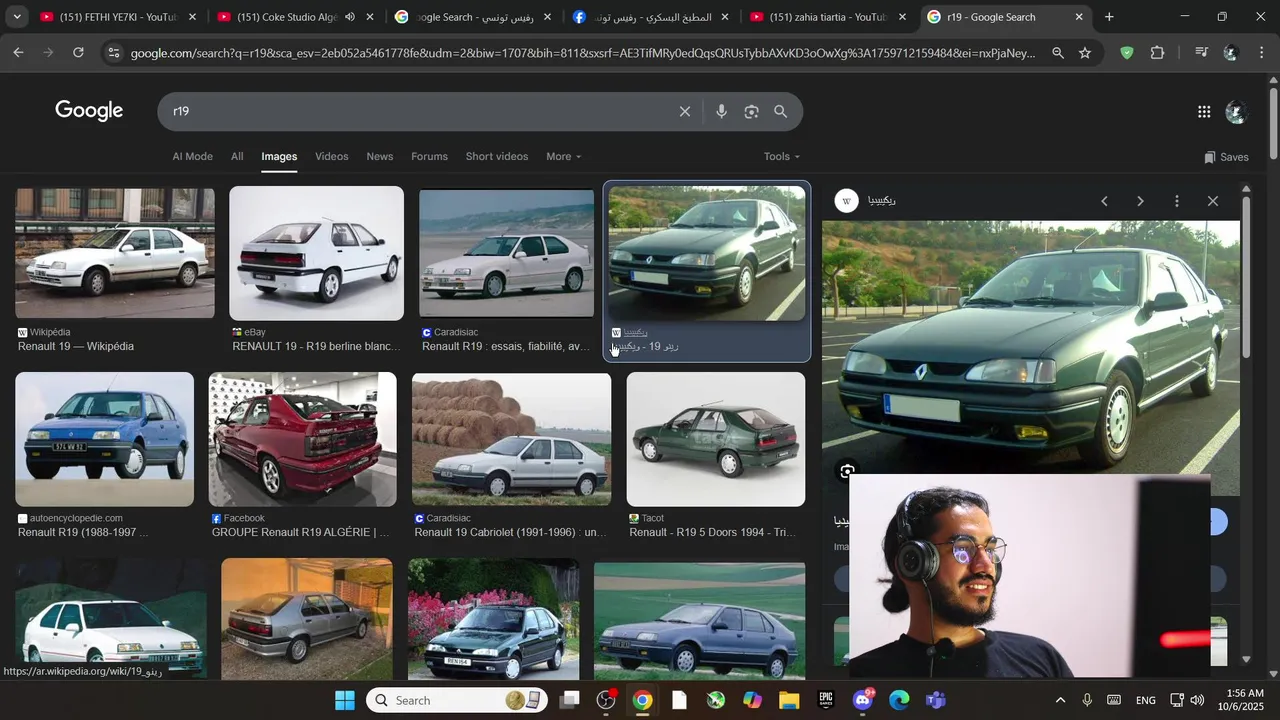Switch to Short videos tab
Viewport: 1280px width, 720px height.
(x=497, y=156)
